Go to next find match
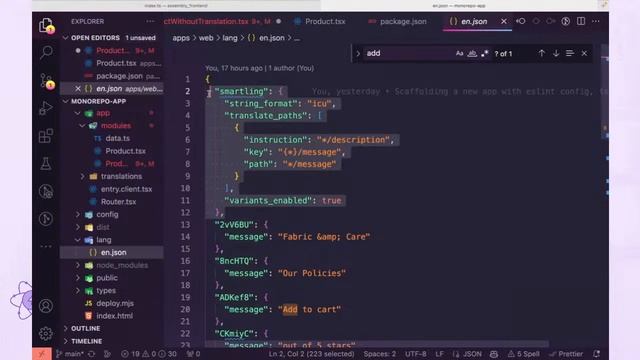640x360 pixels. [x=556, y=53]
